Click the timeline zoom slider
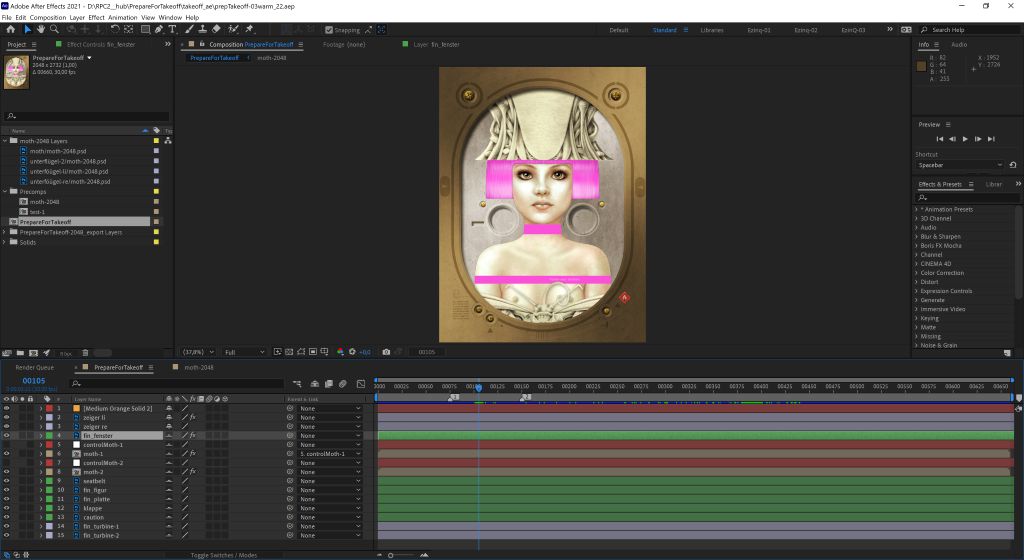Viewport: 1024px width, 560px height. click(x=391, y=555)
